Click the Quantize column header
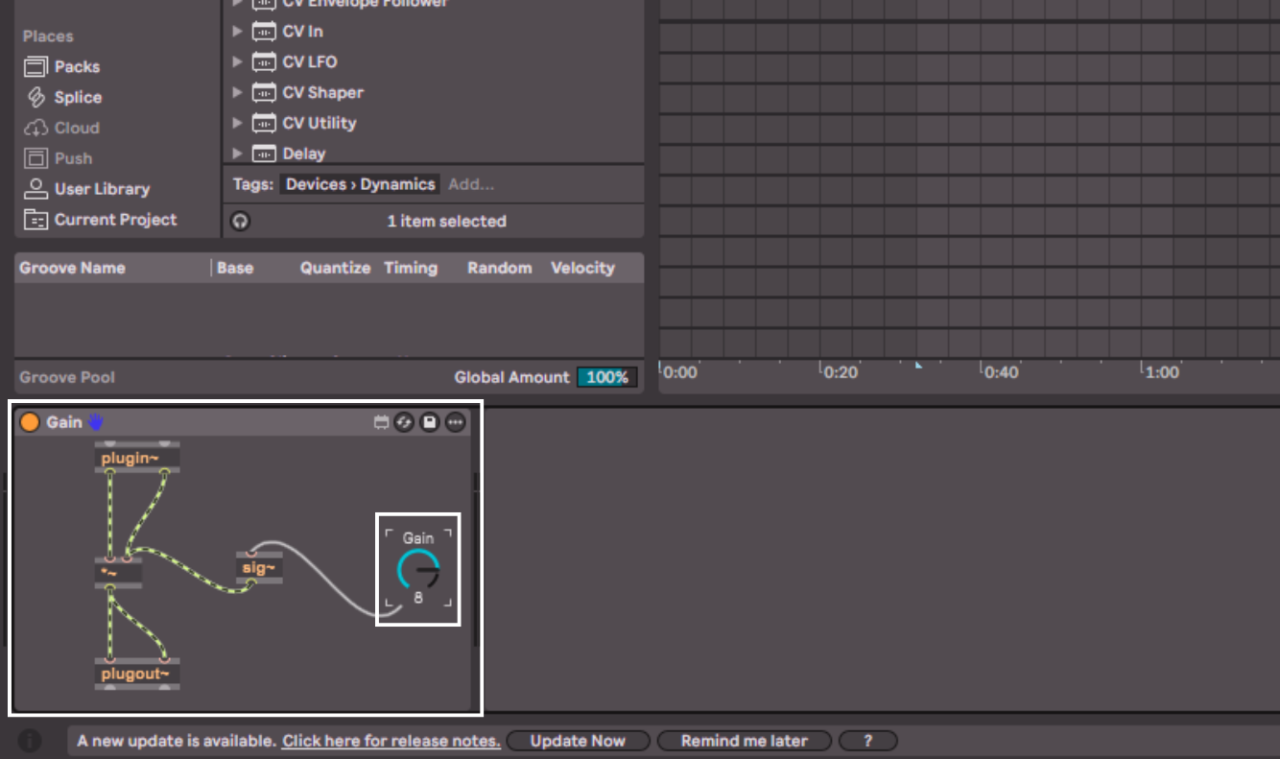1280x759 pixels. pos(335,268)
